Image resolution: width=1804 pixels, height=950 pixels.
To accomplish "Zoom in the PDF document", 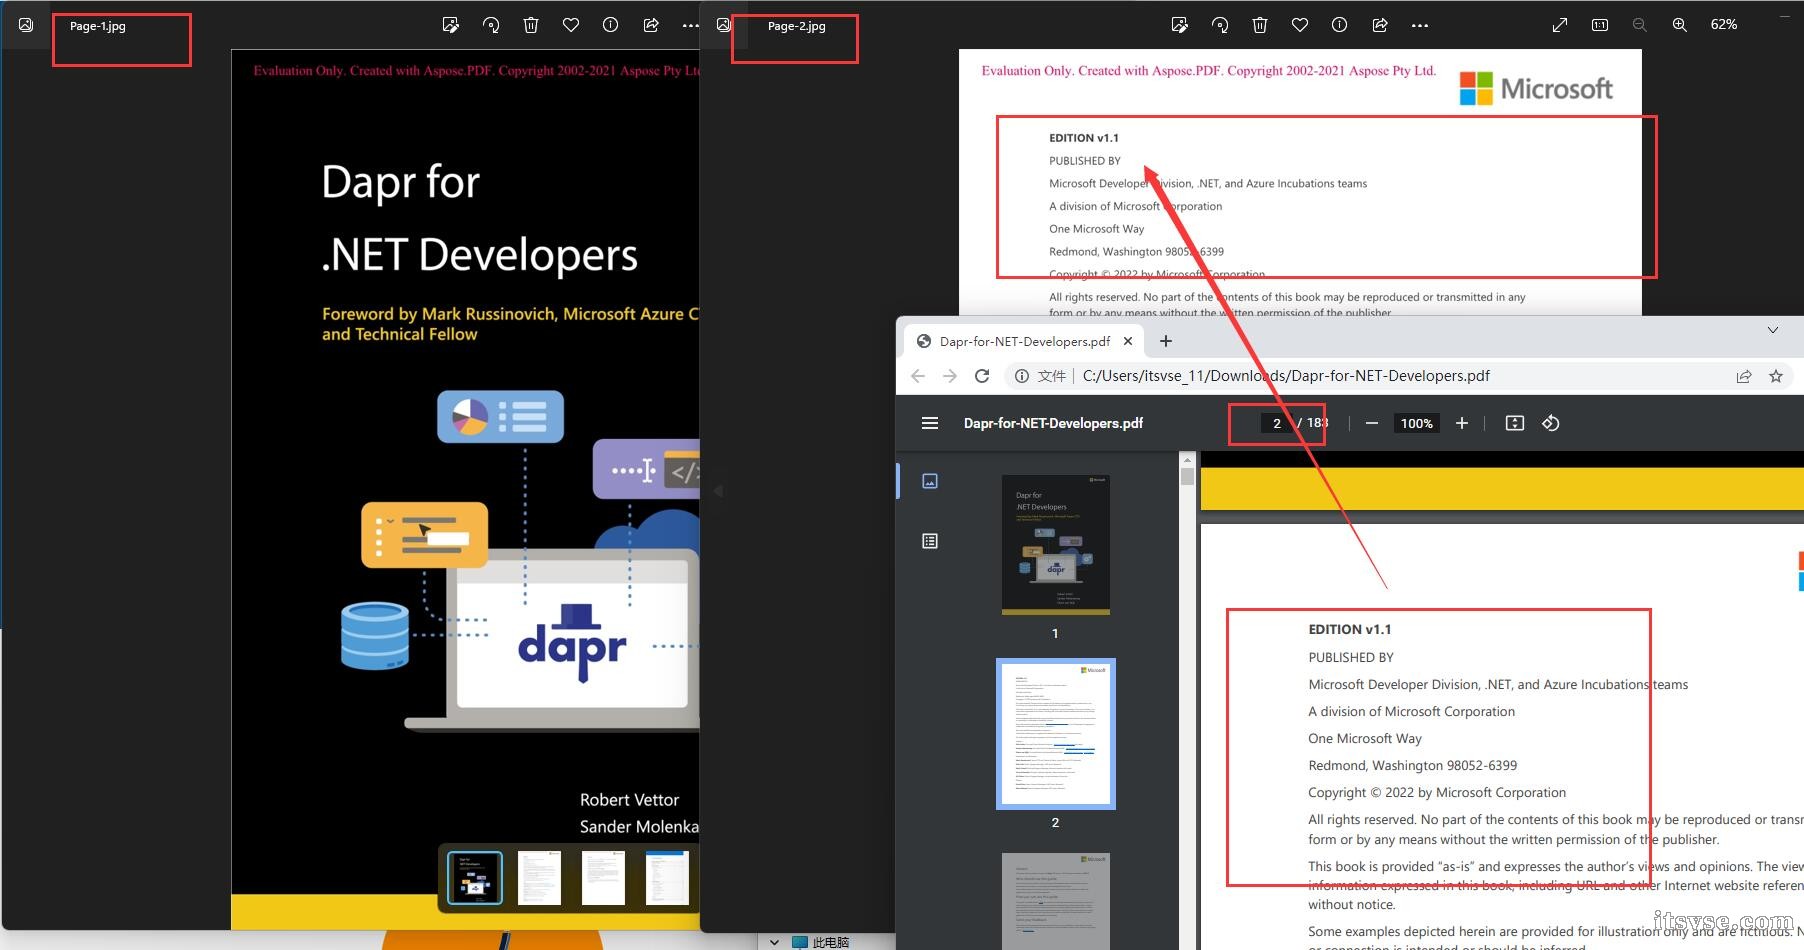I will [x=1462, y=423].
